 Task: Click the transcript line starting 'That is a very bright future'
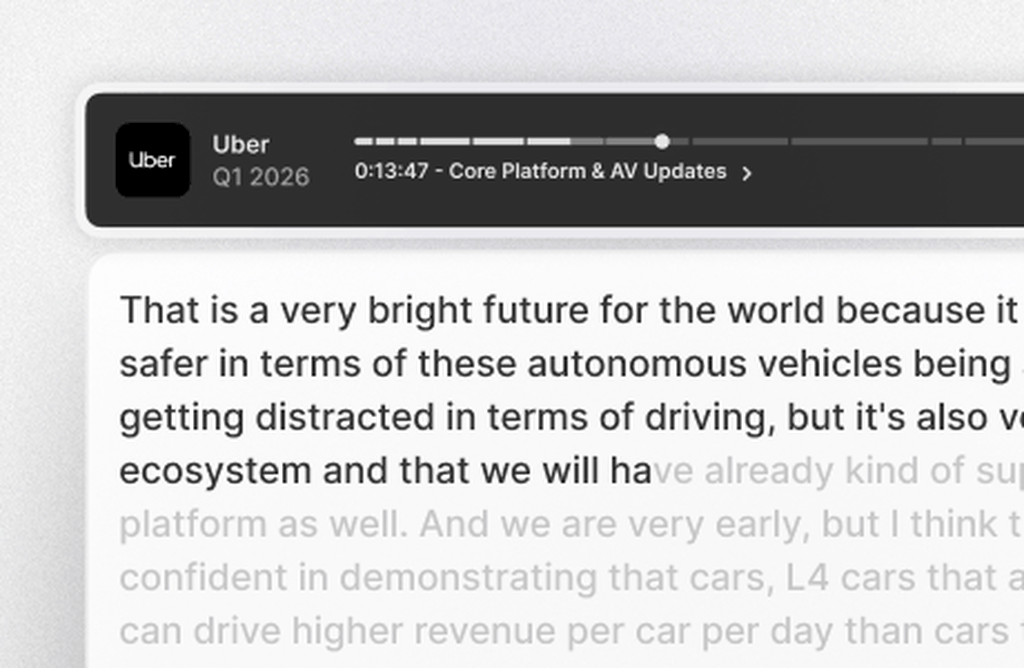pyautogui.click(x=571, y=310)
